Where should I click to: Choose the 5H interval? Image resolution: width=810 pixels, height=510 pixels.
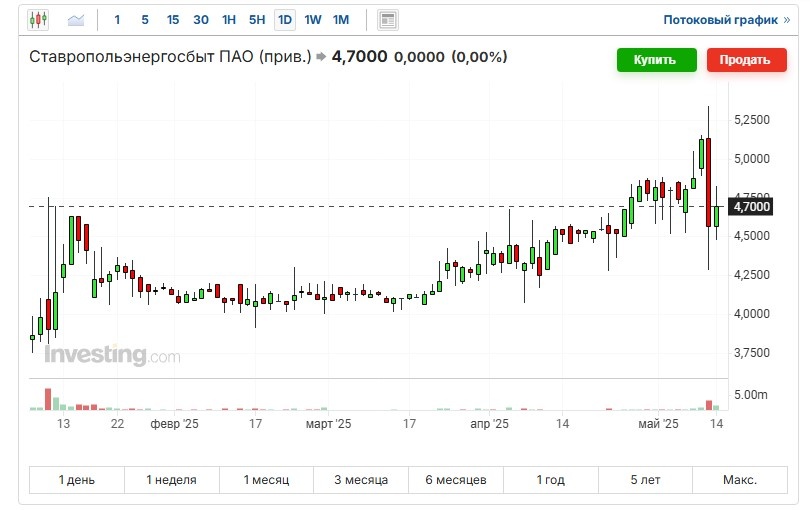(x=257, y=20)
